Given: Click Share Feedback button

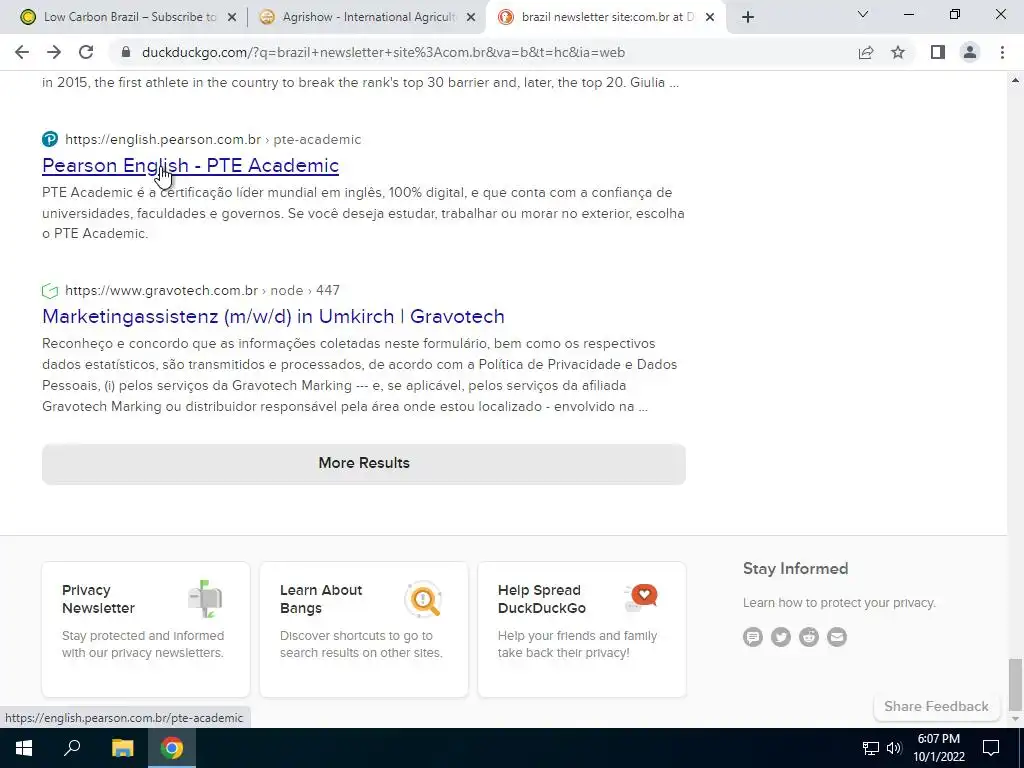Looking at the screenshot, I should pyautogui.click(x=936, y=707).
